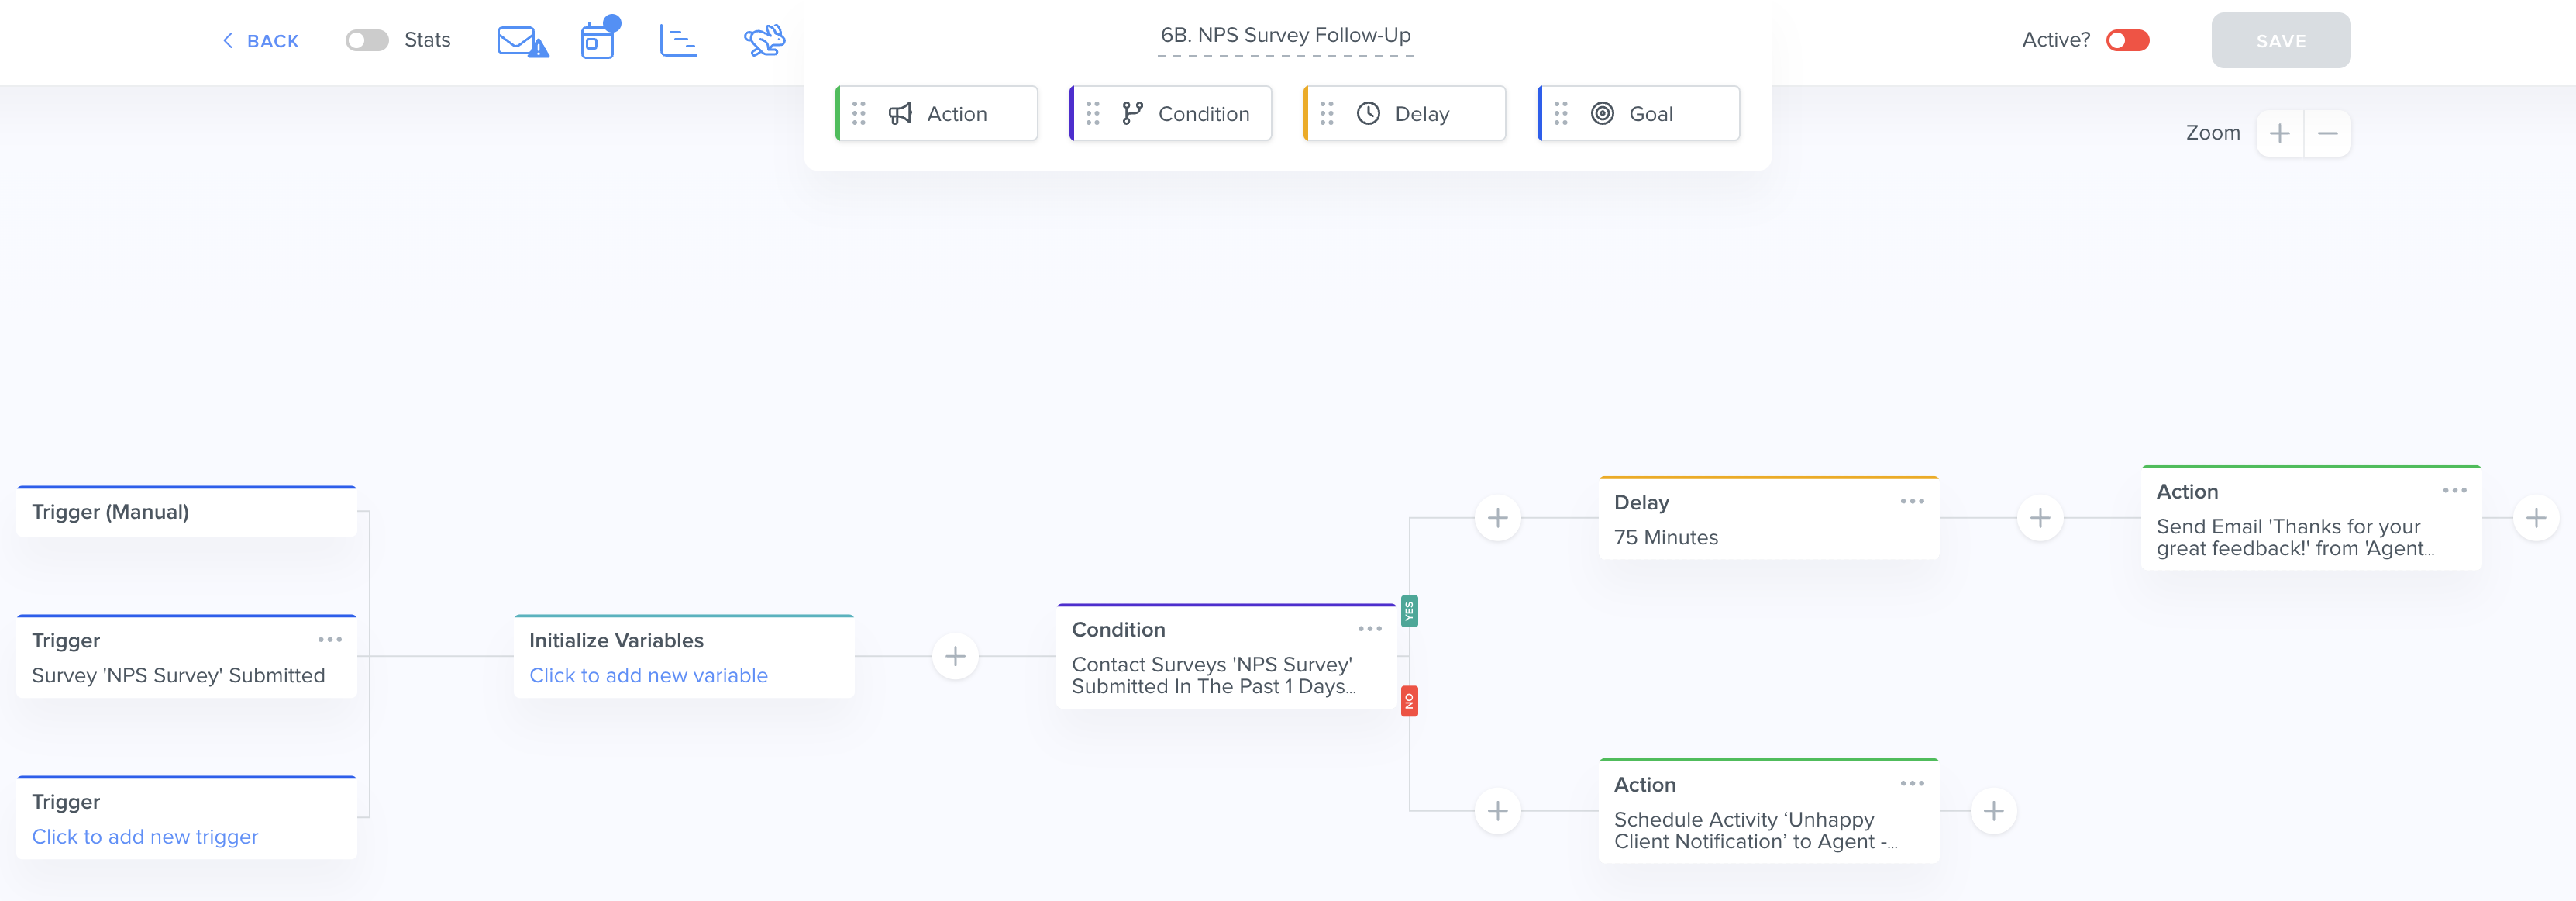Screen dimensions: 2576x901
Task: Go BACK to the previous page
Action: [261, 41]
